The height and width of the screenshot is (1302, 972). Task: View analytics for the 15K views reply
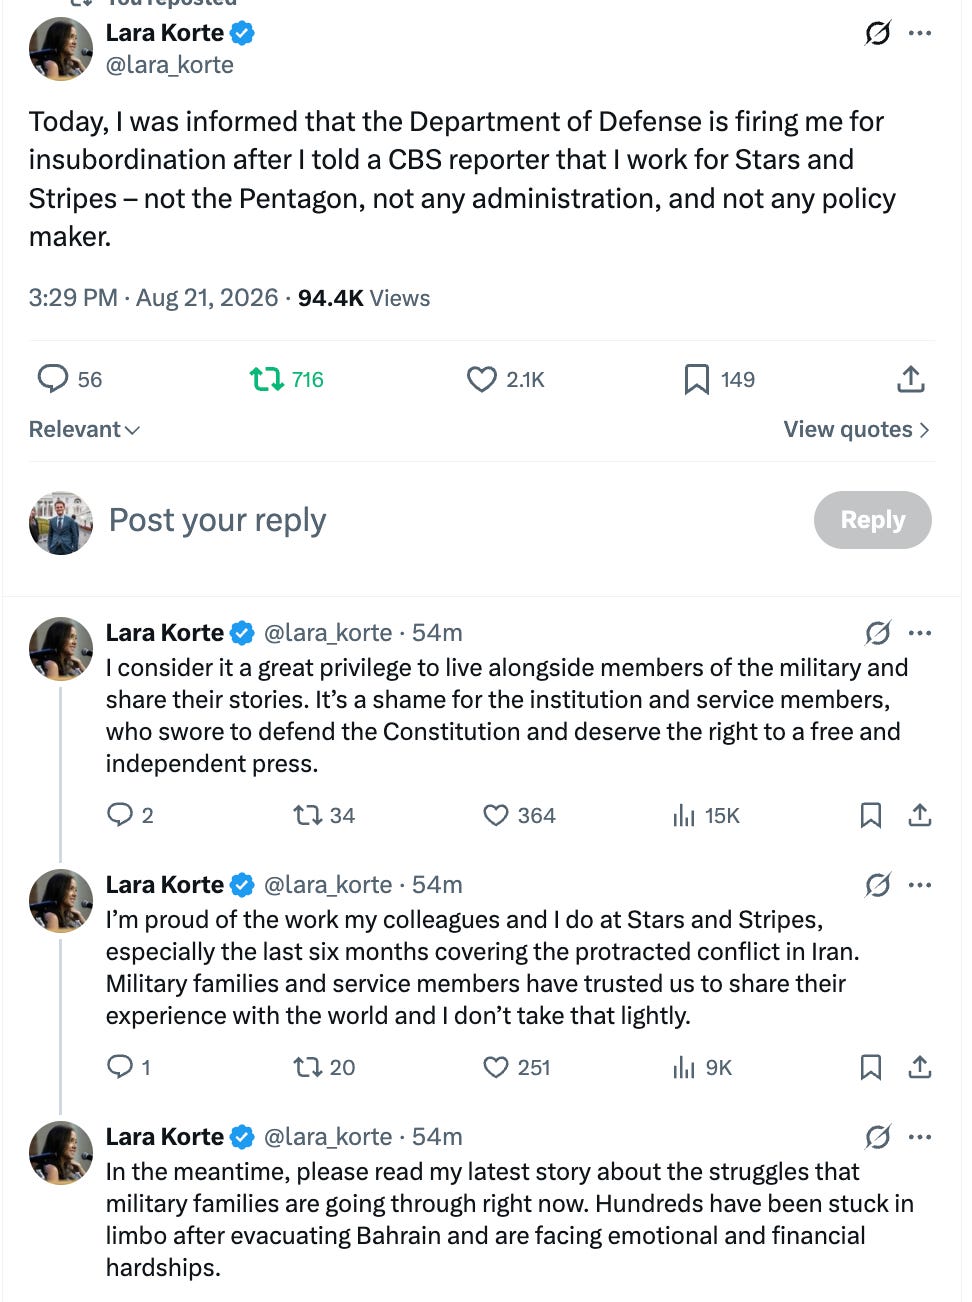click(706, 815)
